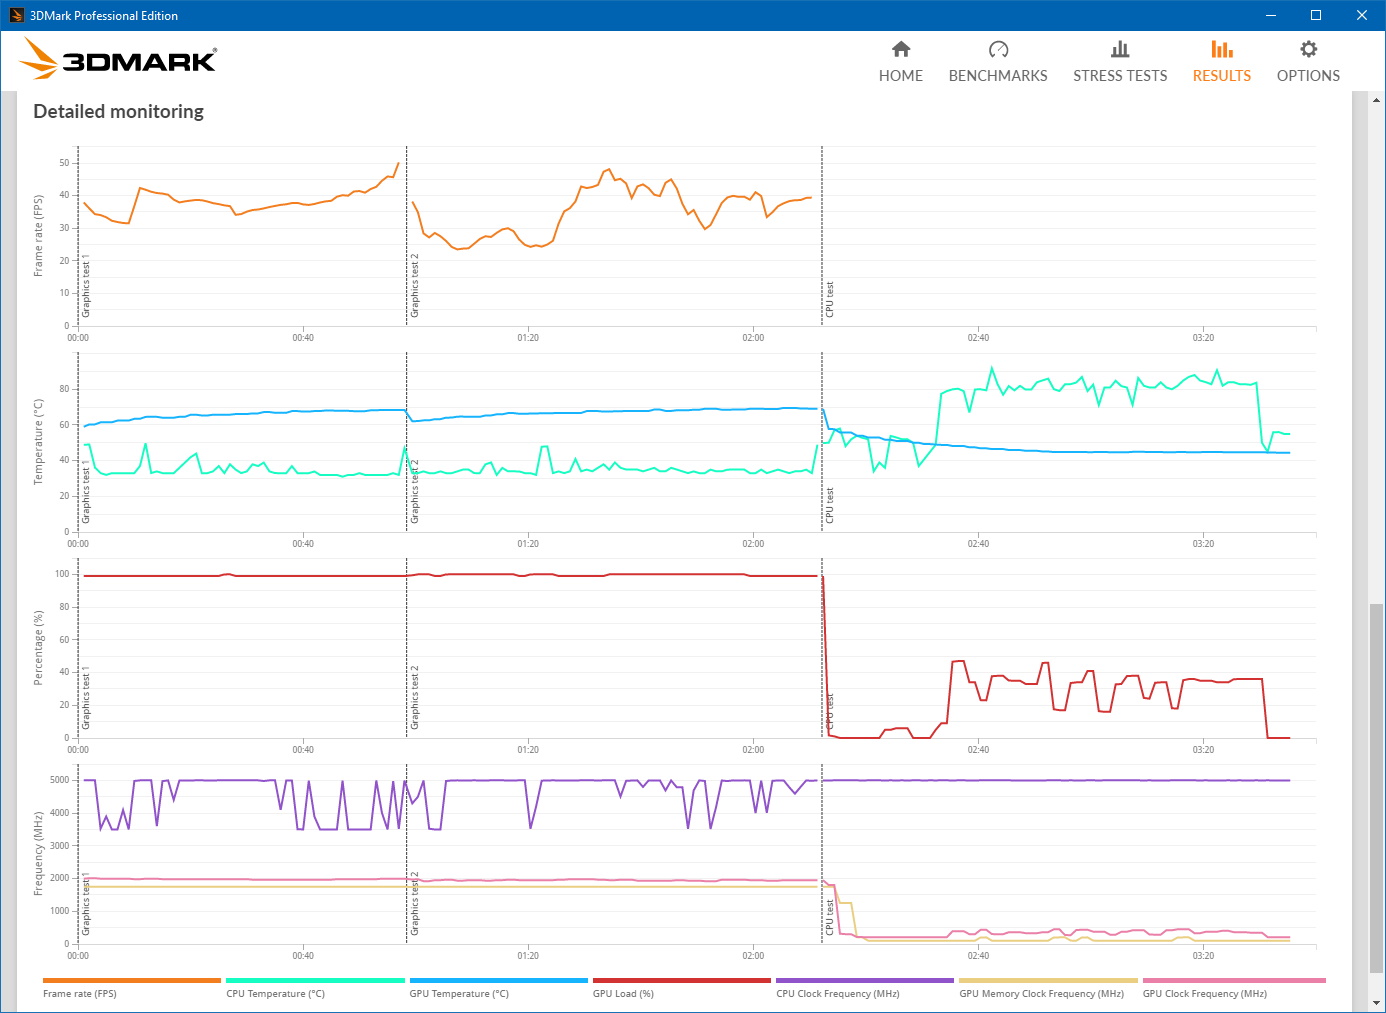The image size is (1386, 1013).
Task: Go to the STRESS TESTS tab label
Action: (1120, 76)
